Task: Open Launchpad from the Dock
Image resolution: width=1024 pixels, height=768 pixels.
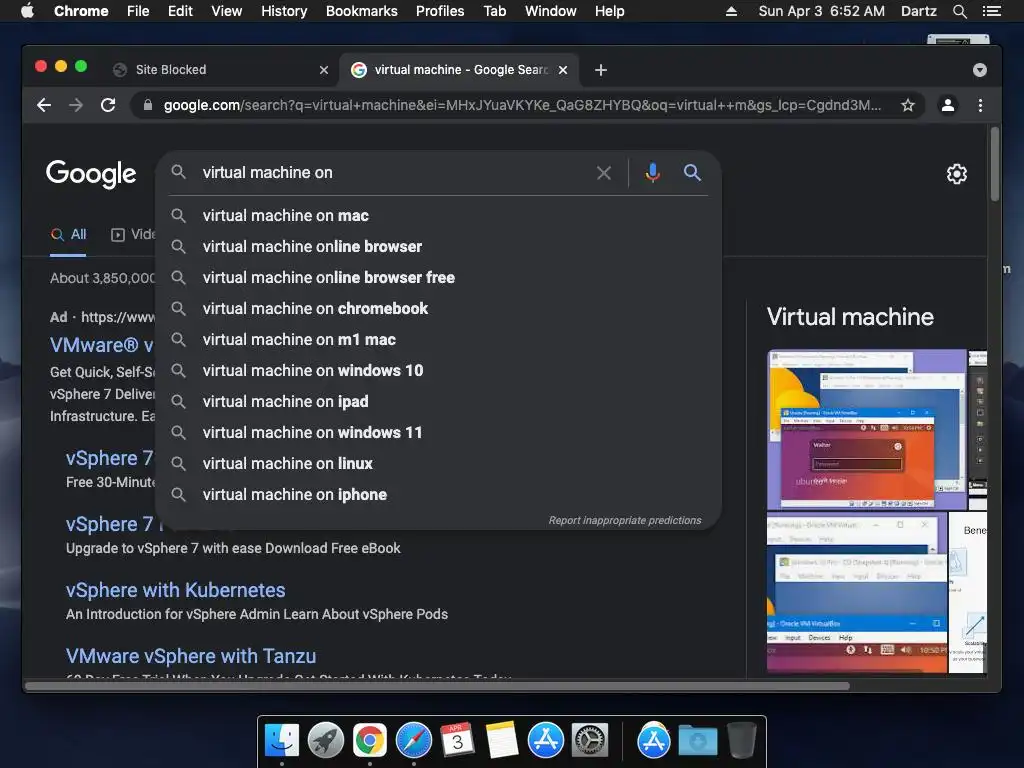Action: 325,741
